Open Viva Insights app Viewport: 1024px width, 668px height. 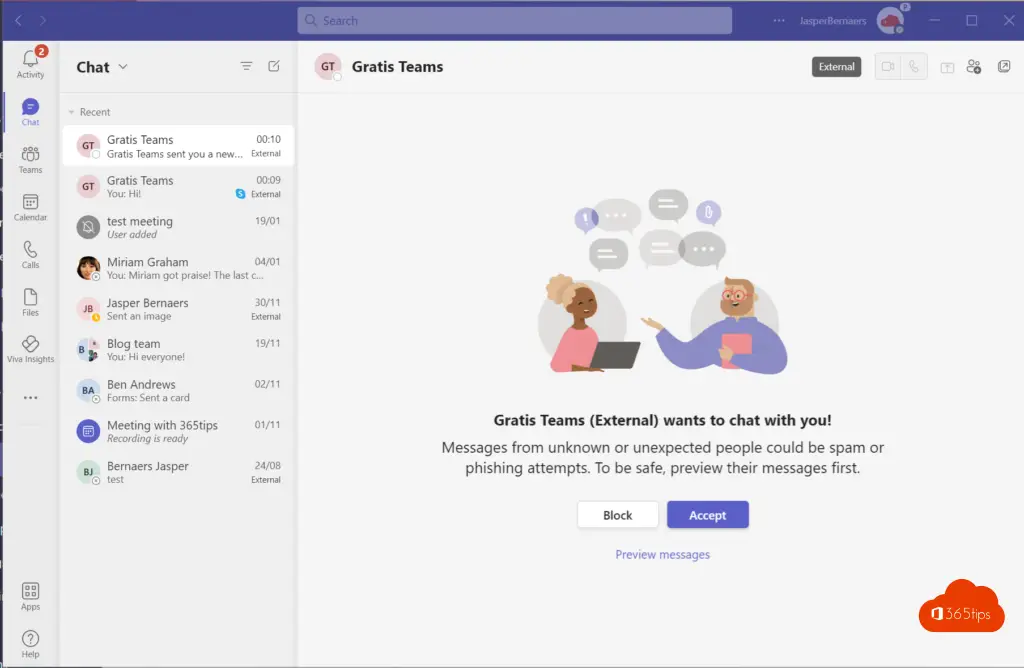click(x=30, y=349)
